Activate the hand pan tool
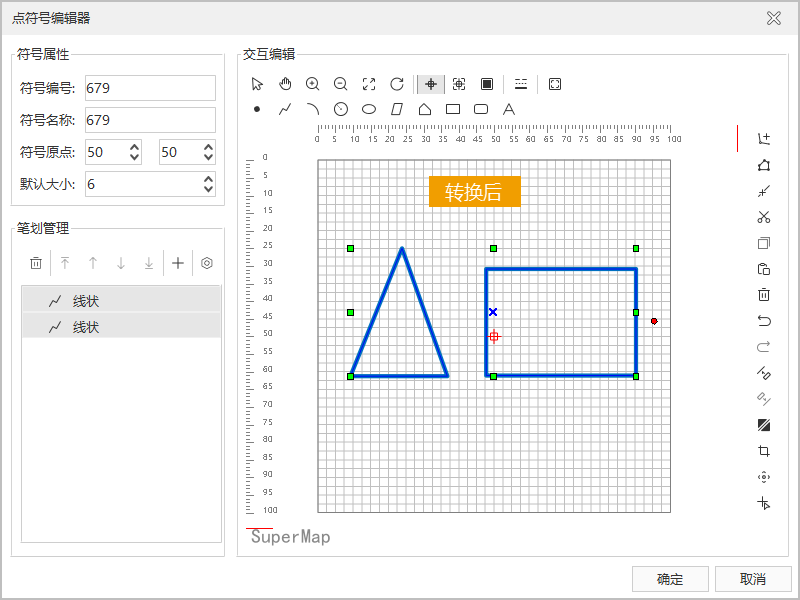This screenshot has height=600, width=800. coord(285,84)
